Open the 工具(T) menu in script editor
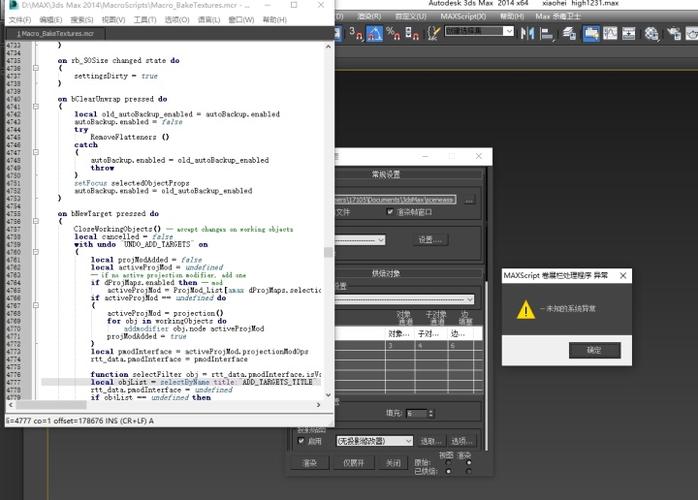Viewport: 698px width, 500px height. click(x=145, y=19)
